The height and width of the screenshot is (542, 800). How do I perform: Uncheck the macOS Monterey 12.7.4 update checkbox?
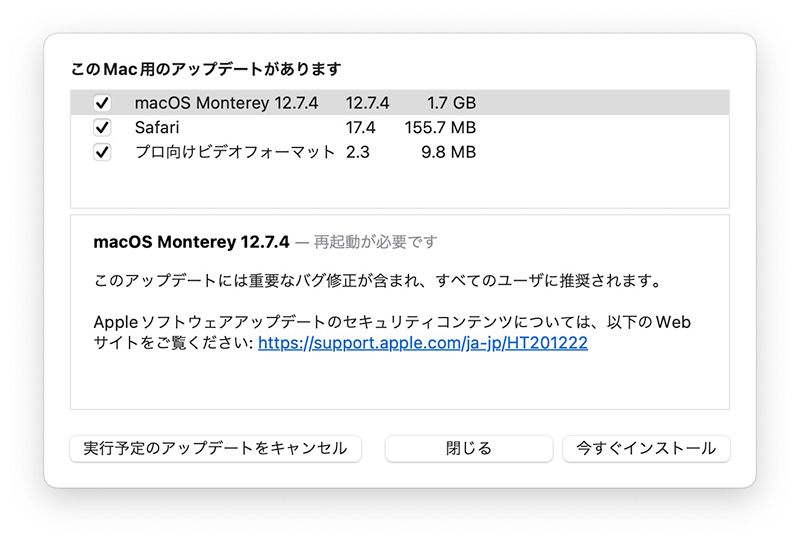point(102,103)
